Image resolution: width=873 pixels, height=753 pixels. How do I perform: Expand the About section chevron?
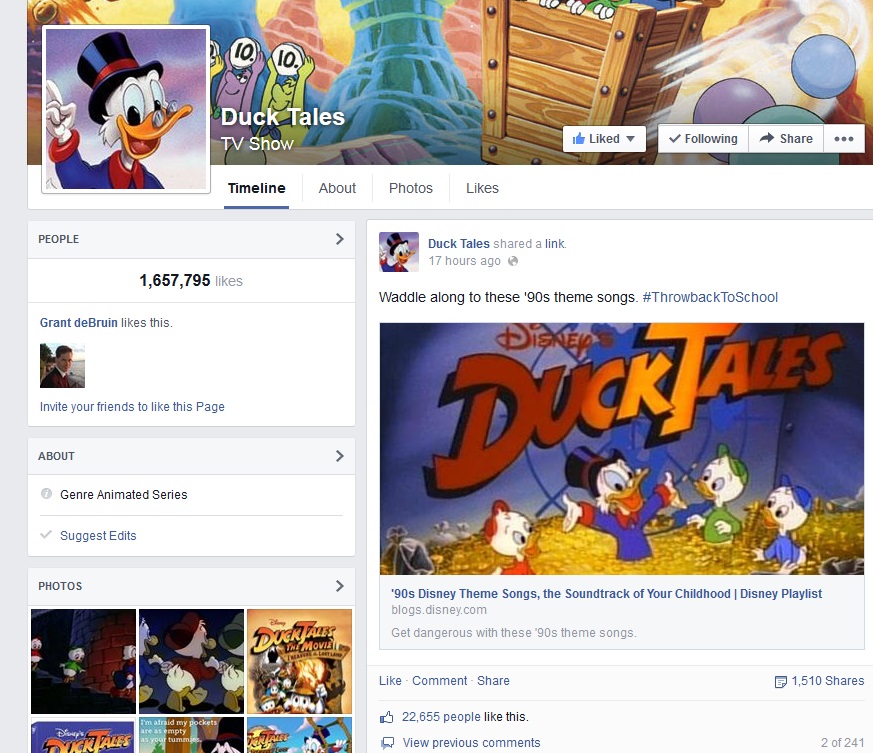pyautogui.click(x=339, y=456)
